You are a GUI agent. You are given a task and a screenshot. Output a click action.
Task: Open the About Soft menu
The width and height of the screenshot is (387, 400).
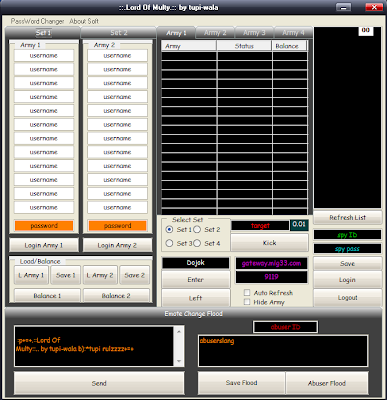tap(84, 21)
